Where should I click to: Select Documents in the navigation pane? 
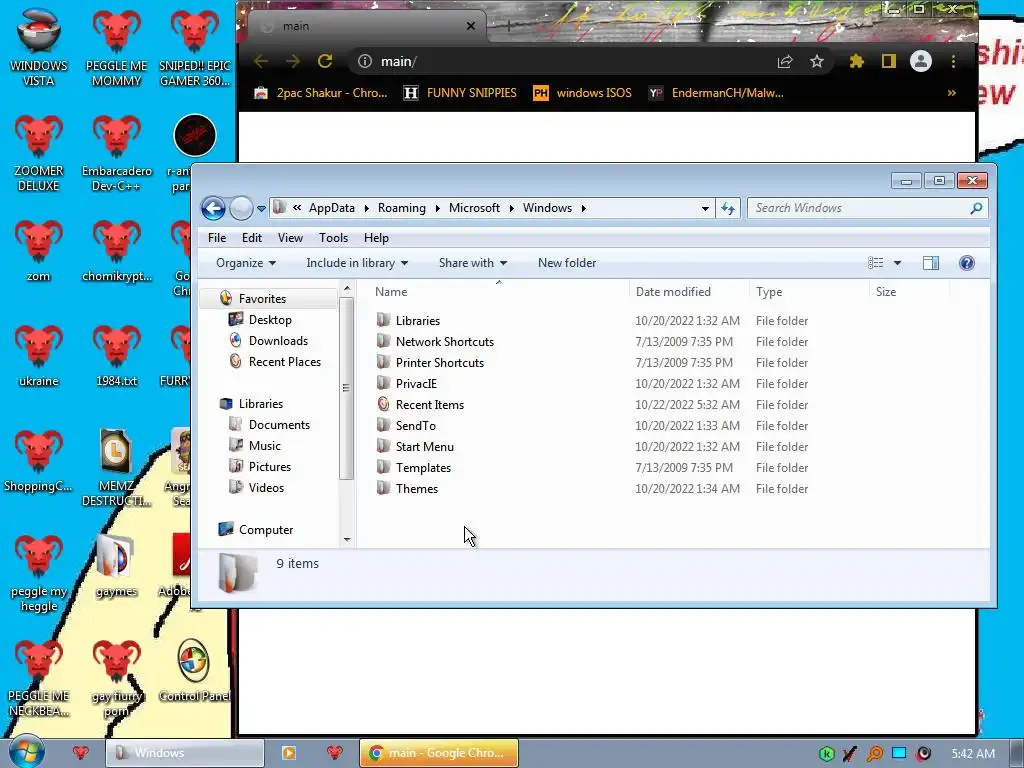(279, 424)
